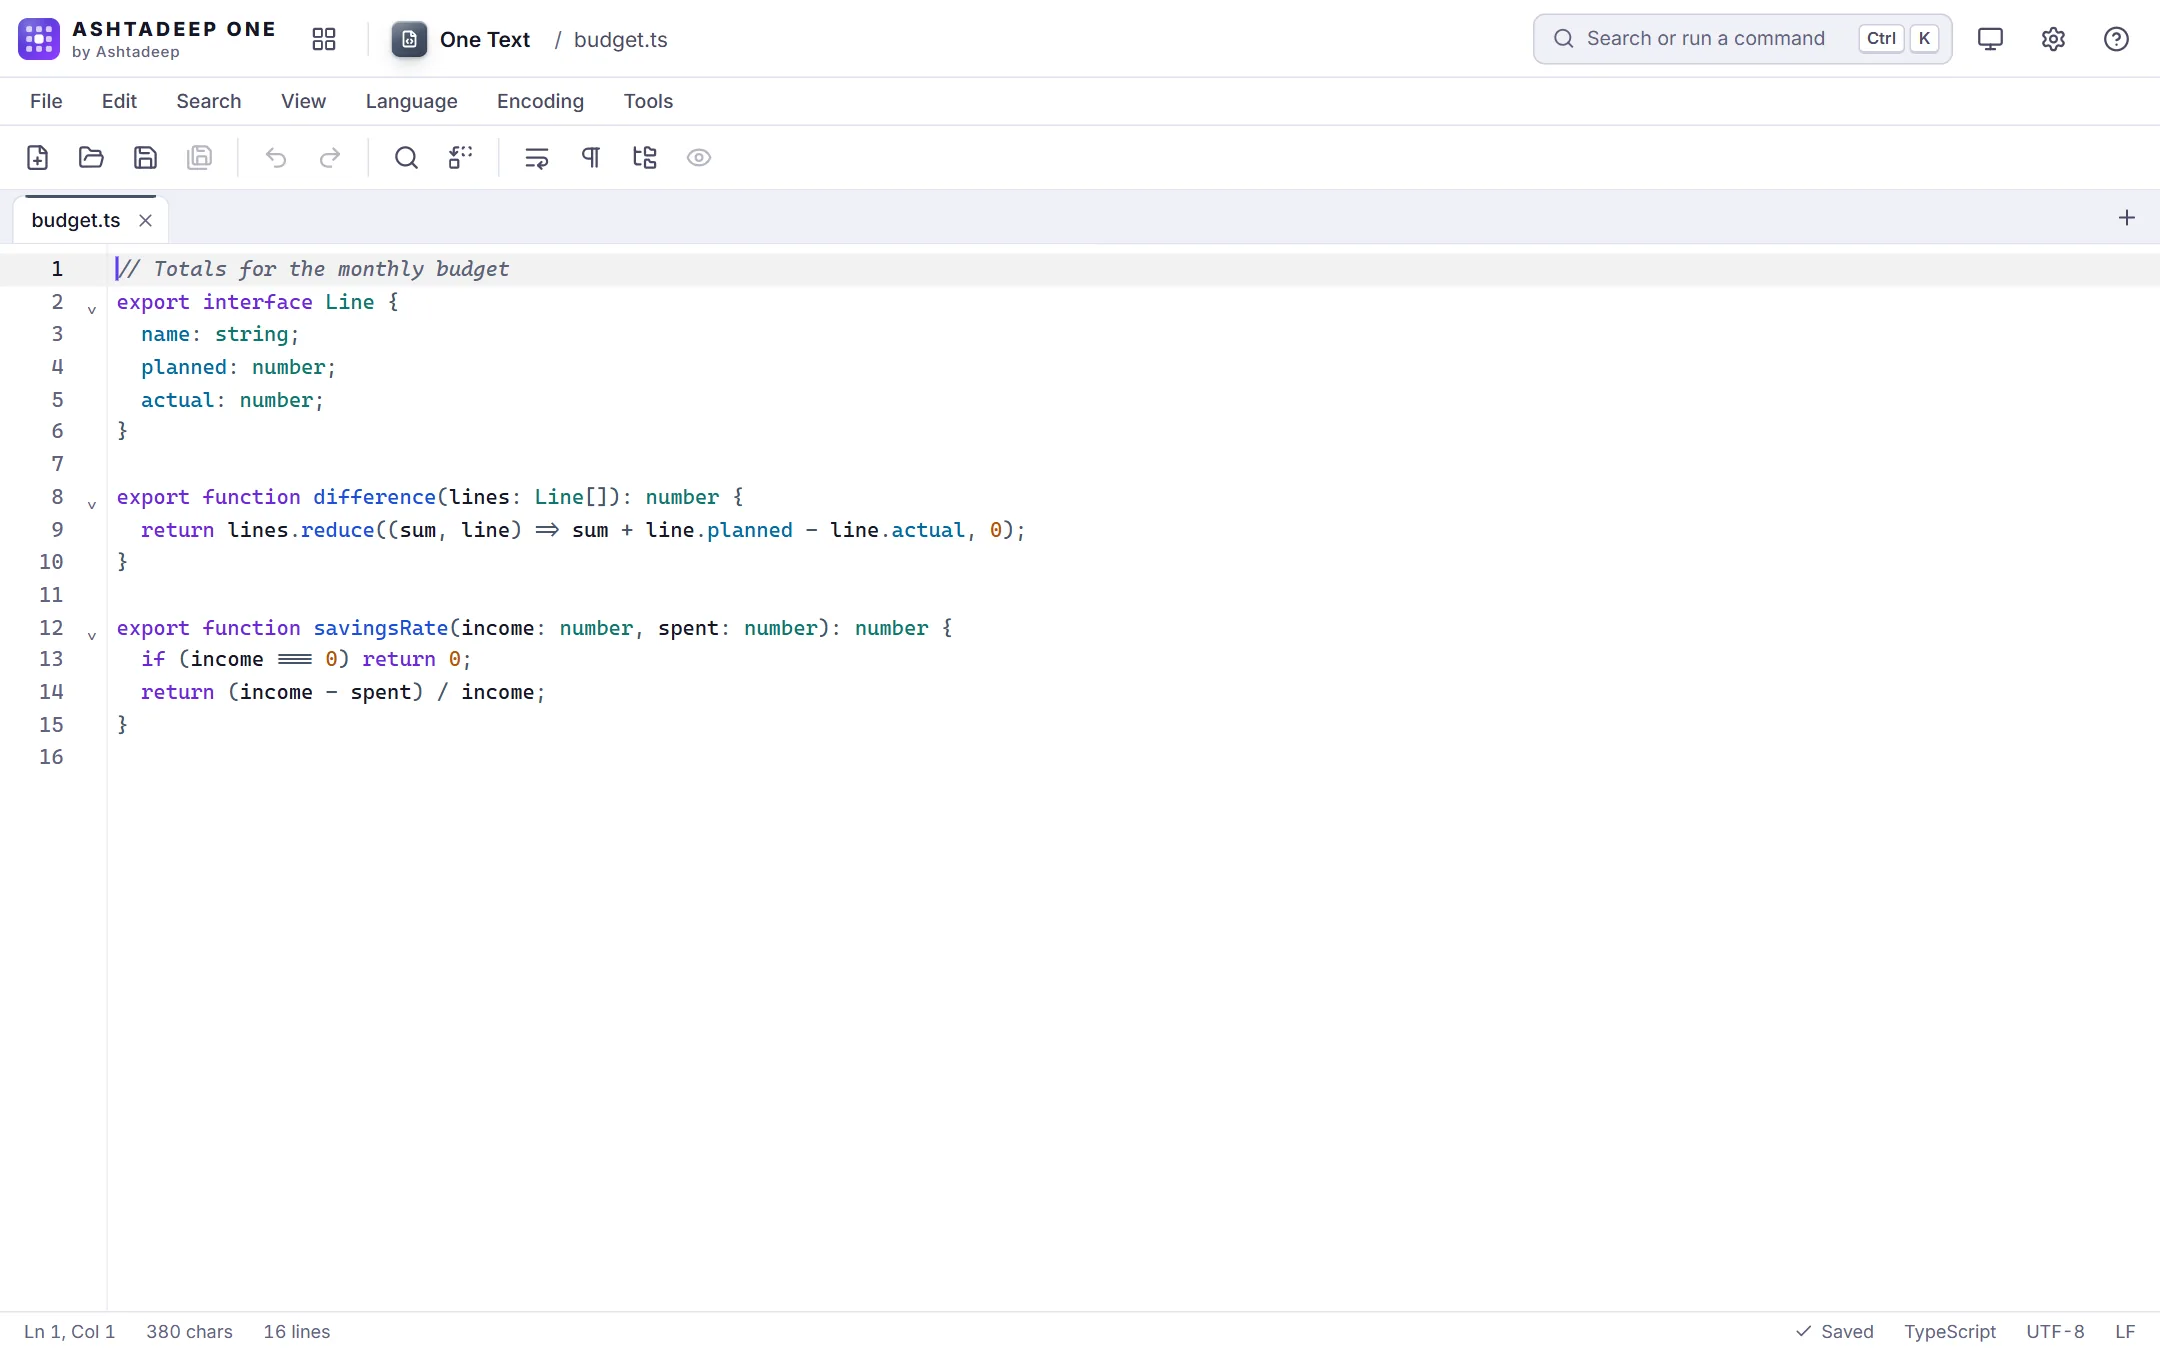Click the One Text app icon
Viewport: 2160px width, 1350px height.
pos(409,39)
